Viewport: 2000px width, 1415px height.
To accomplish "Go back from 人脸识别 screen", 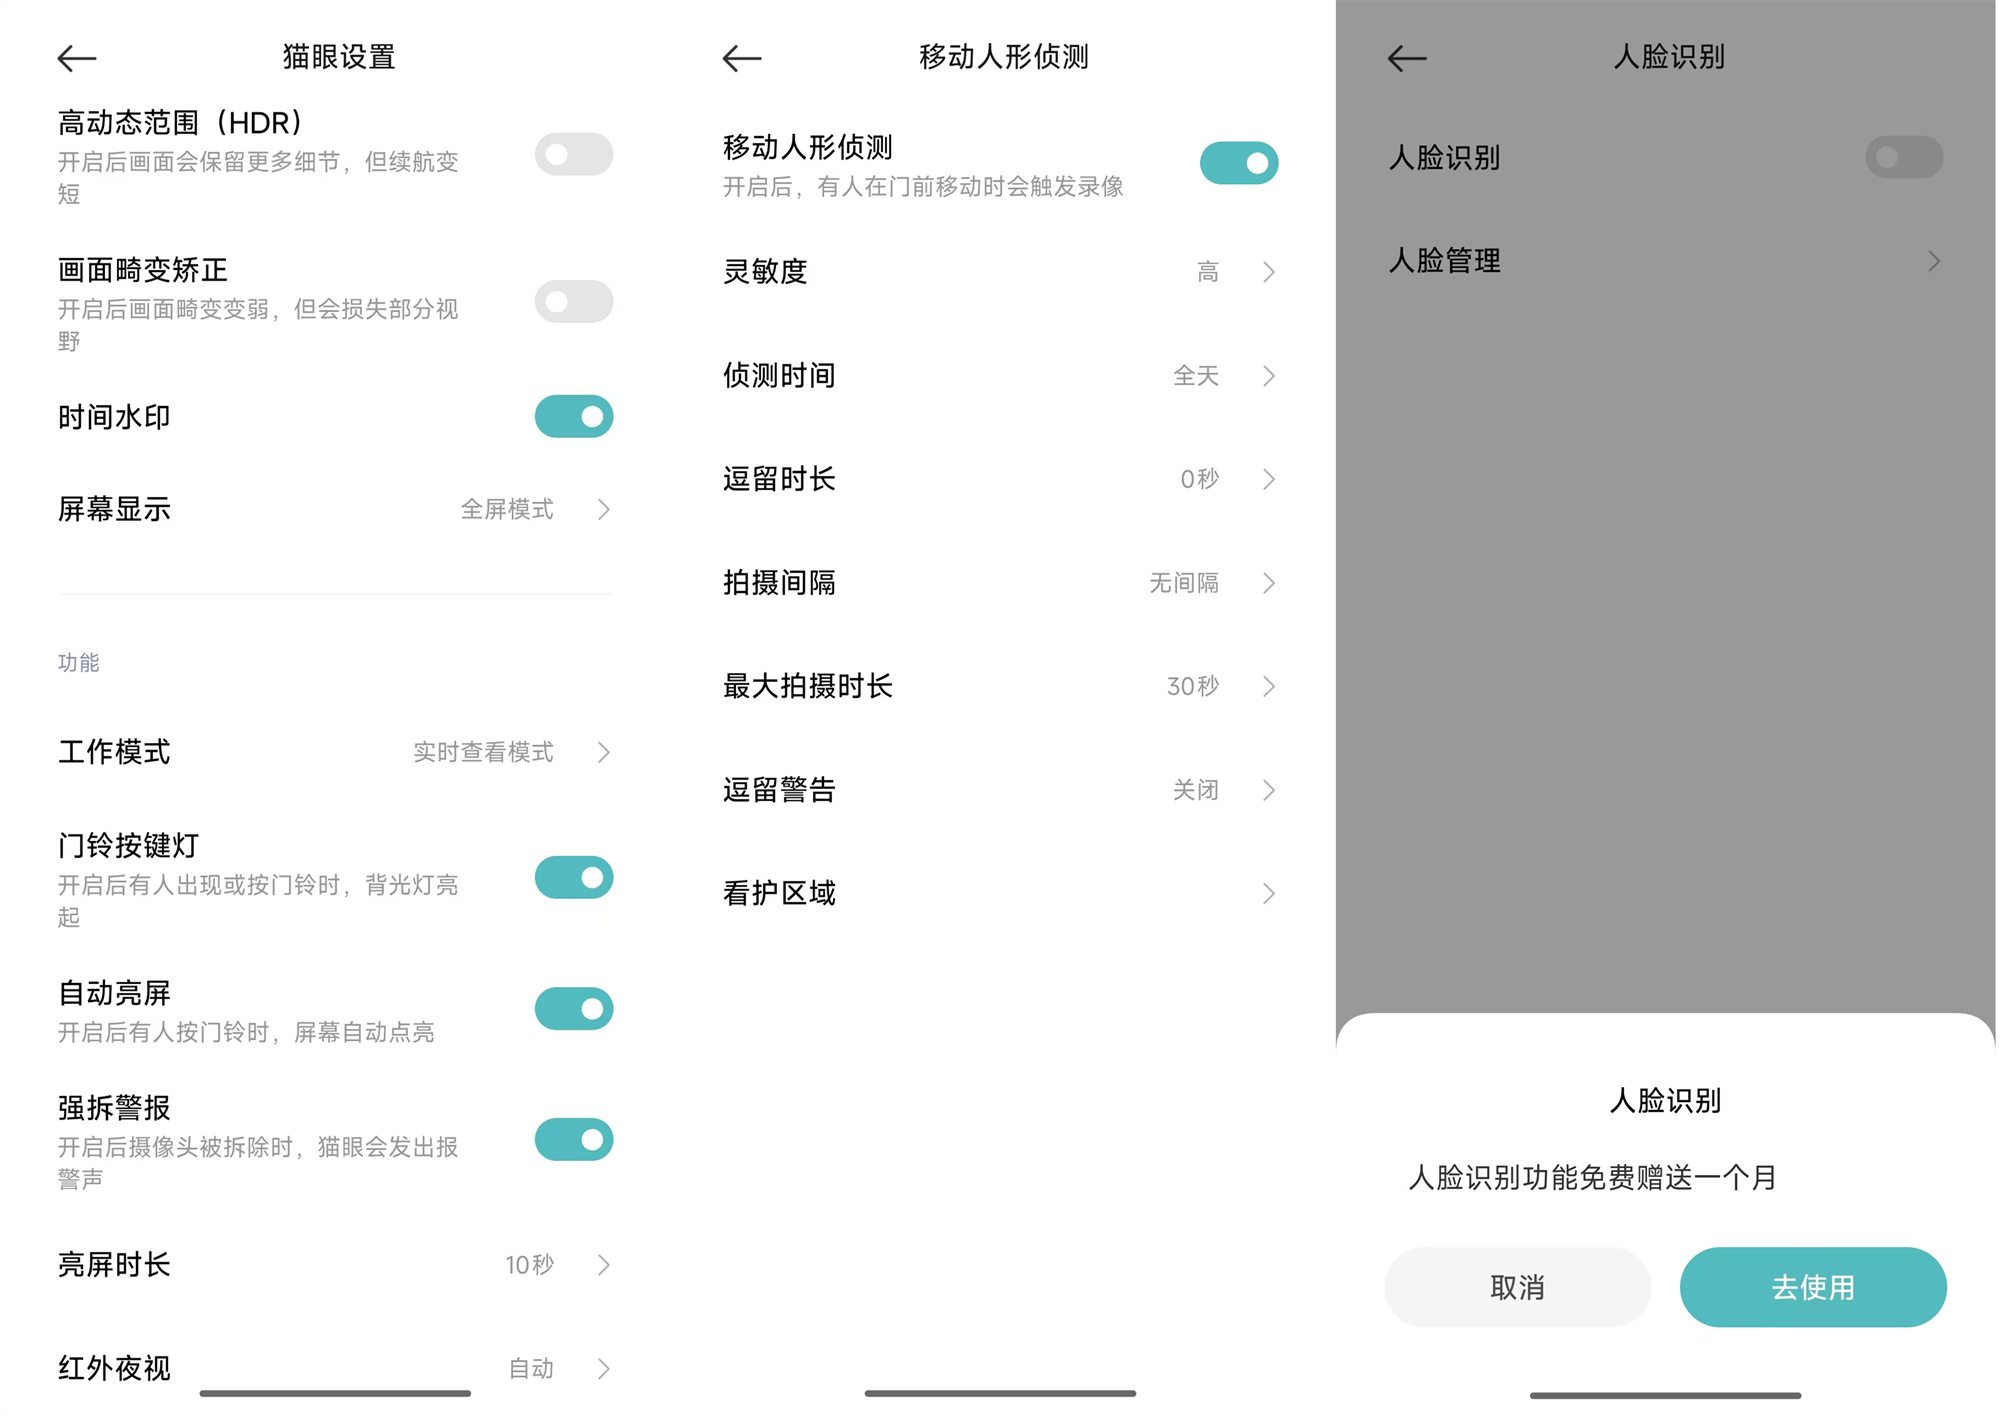I will [1407, 58].
